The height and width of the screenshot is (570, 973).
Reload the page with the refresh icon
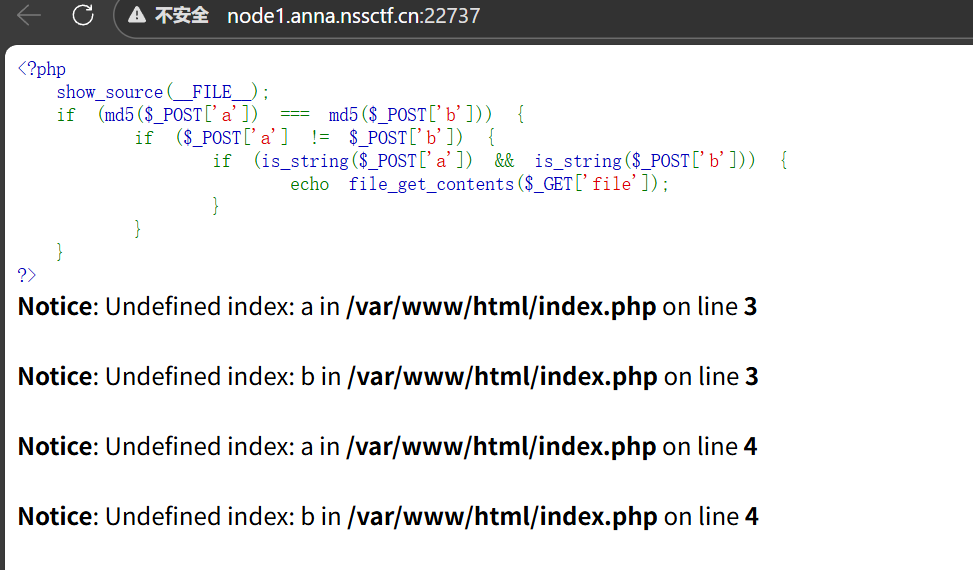point(83,15)
